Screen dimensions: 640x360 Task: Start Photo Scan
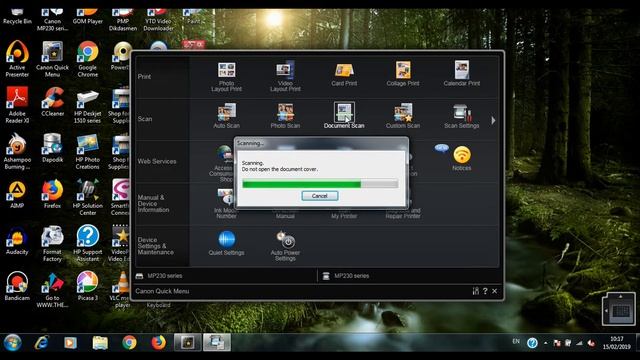click(x=285, y=116)
